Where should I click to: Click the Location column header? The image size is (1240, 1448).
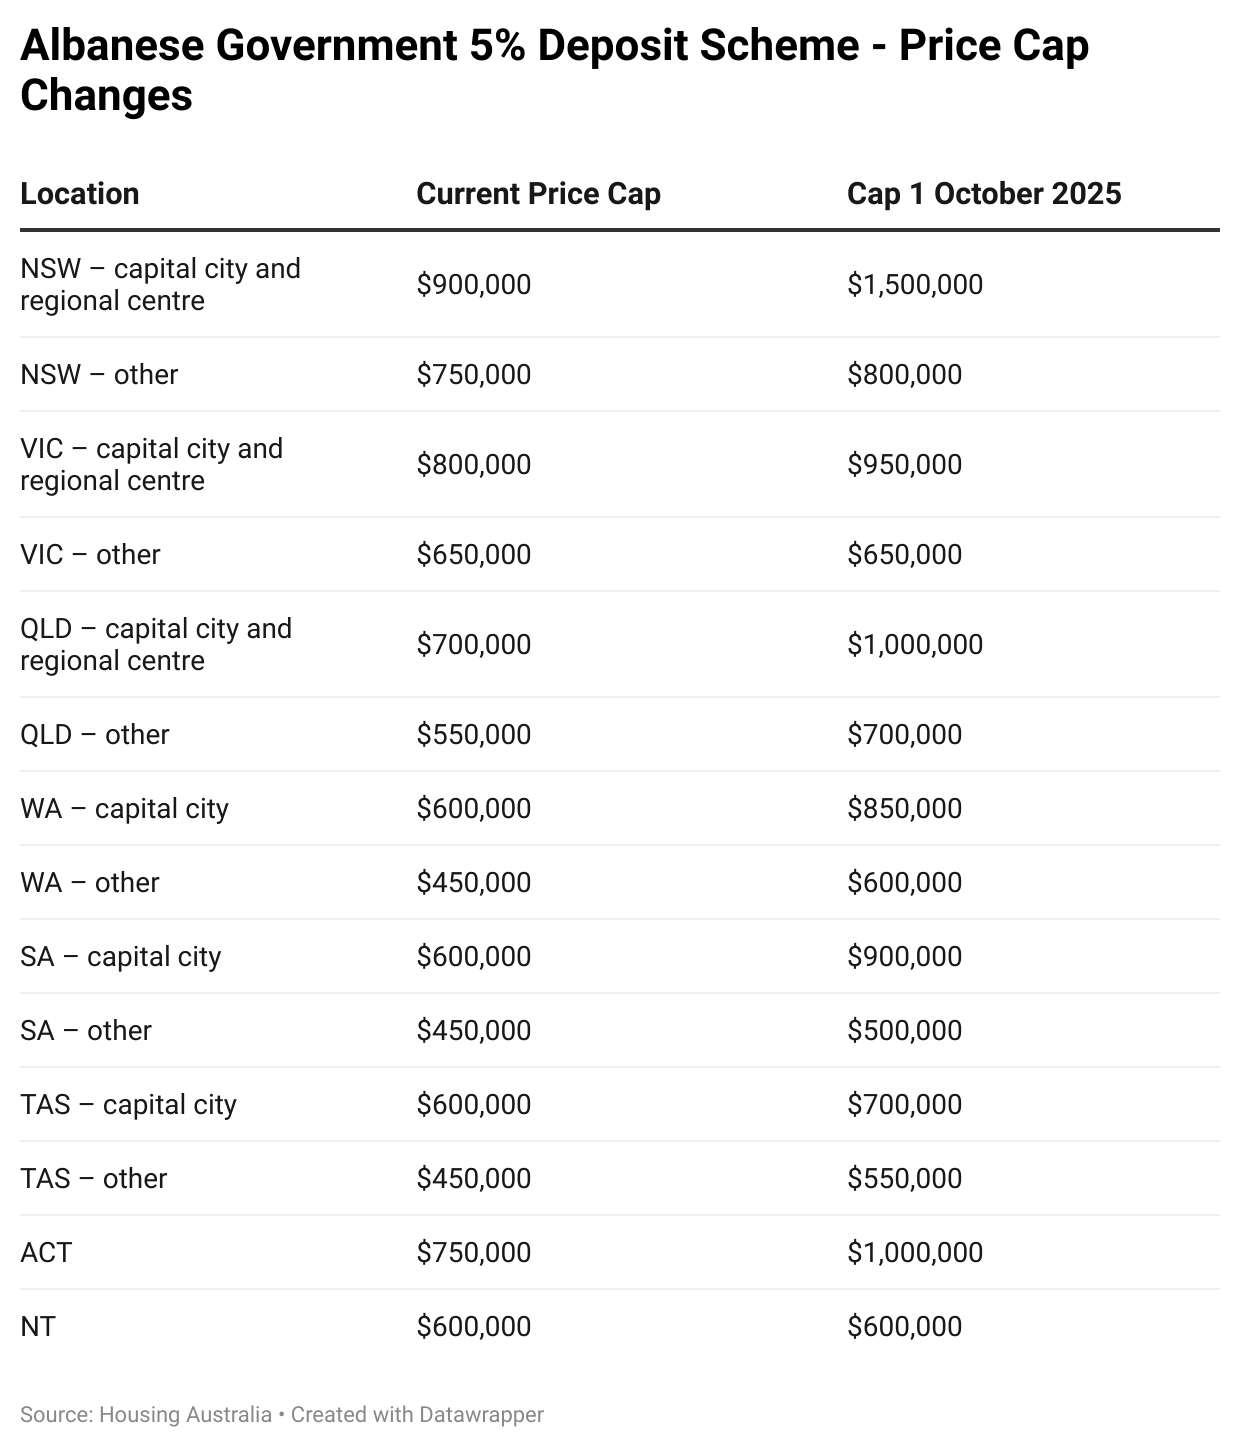pos(80,194)
